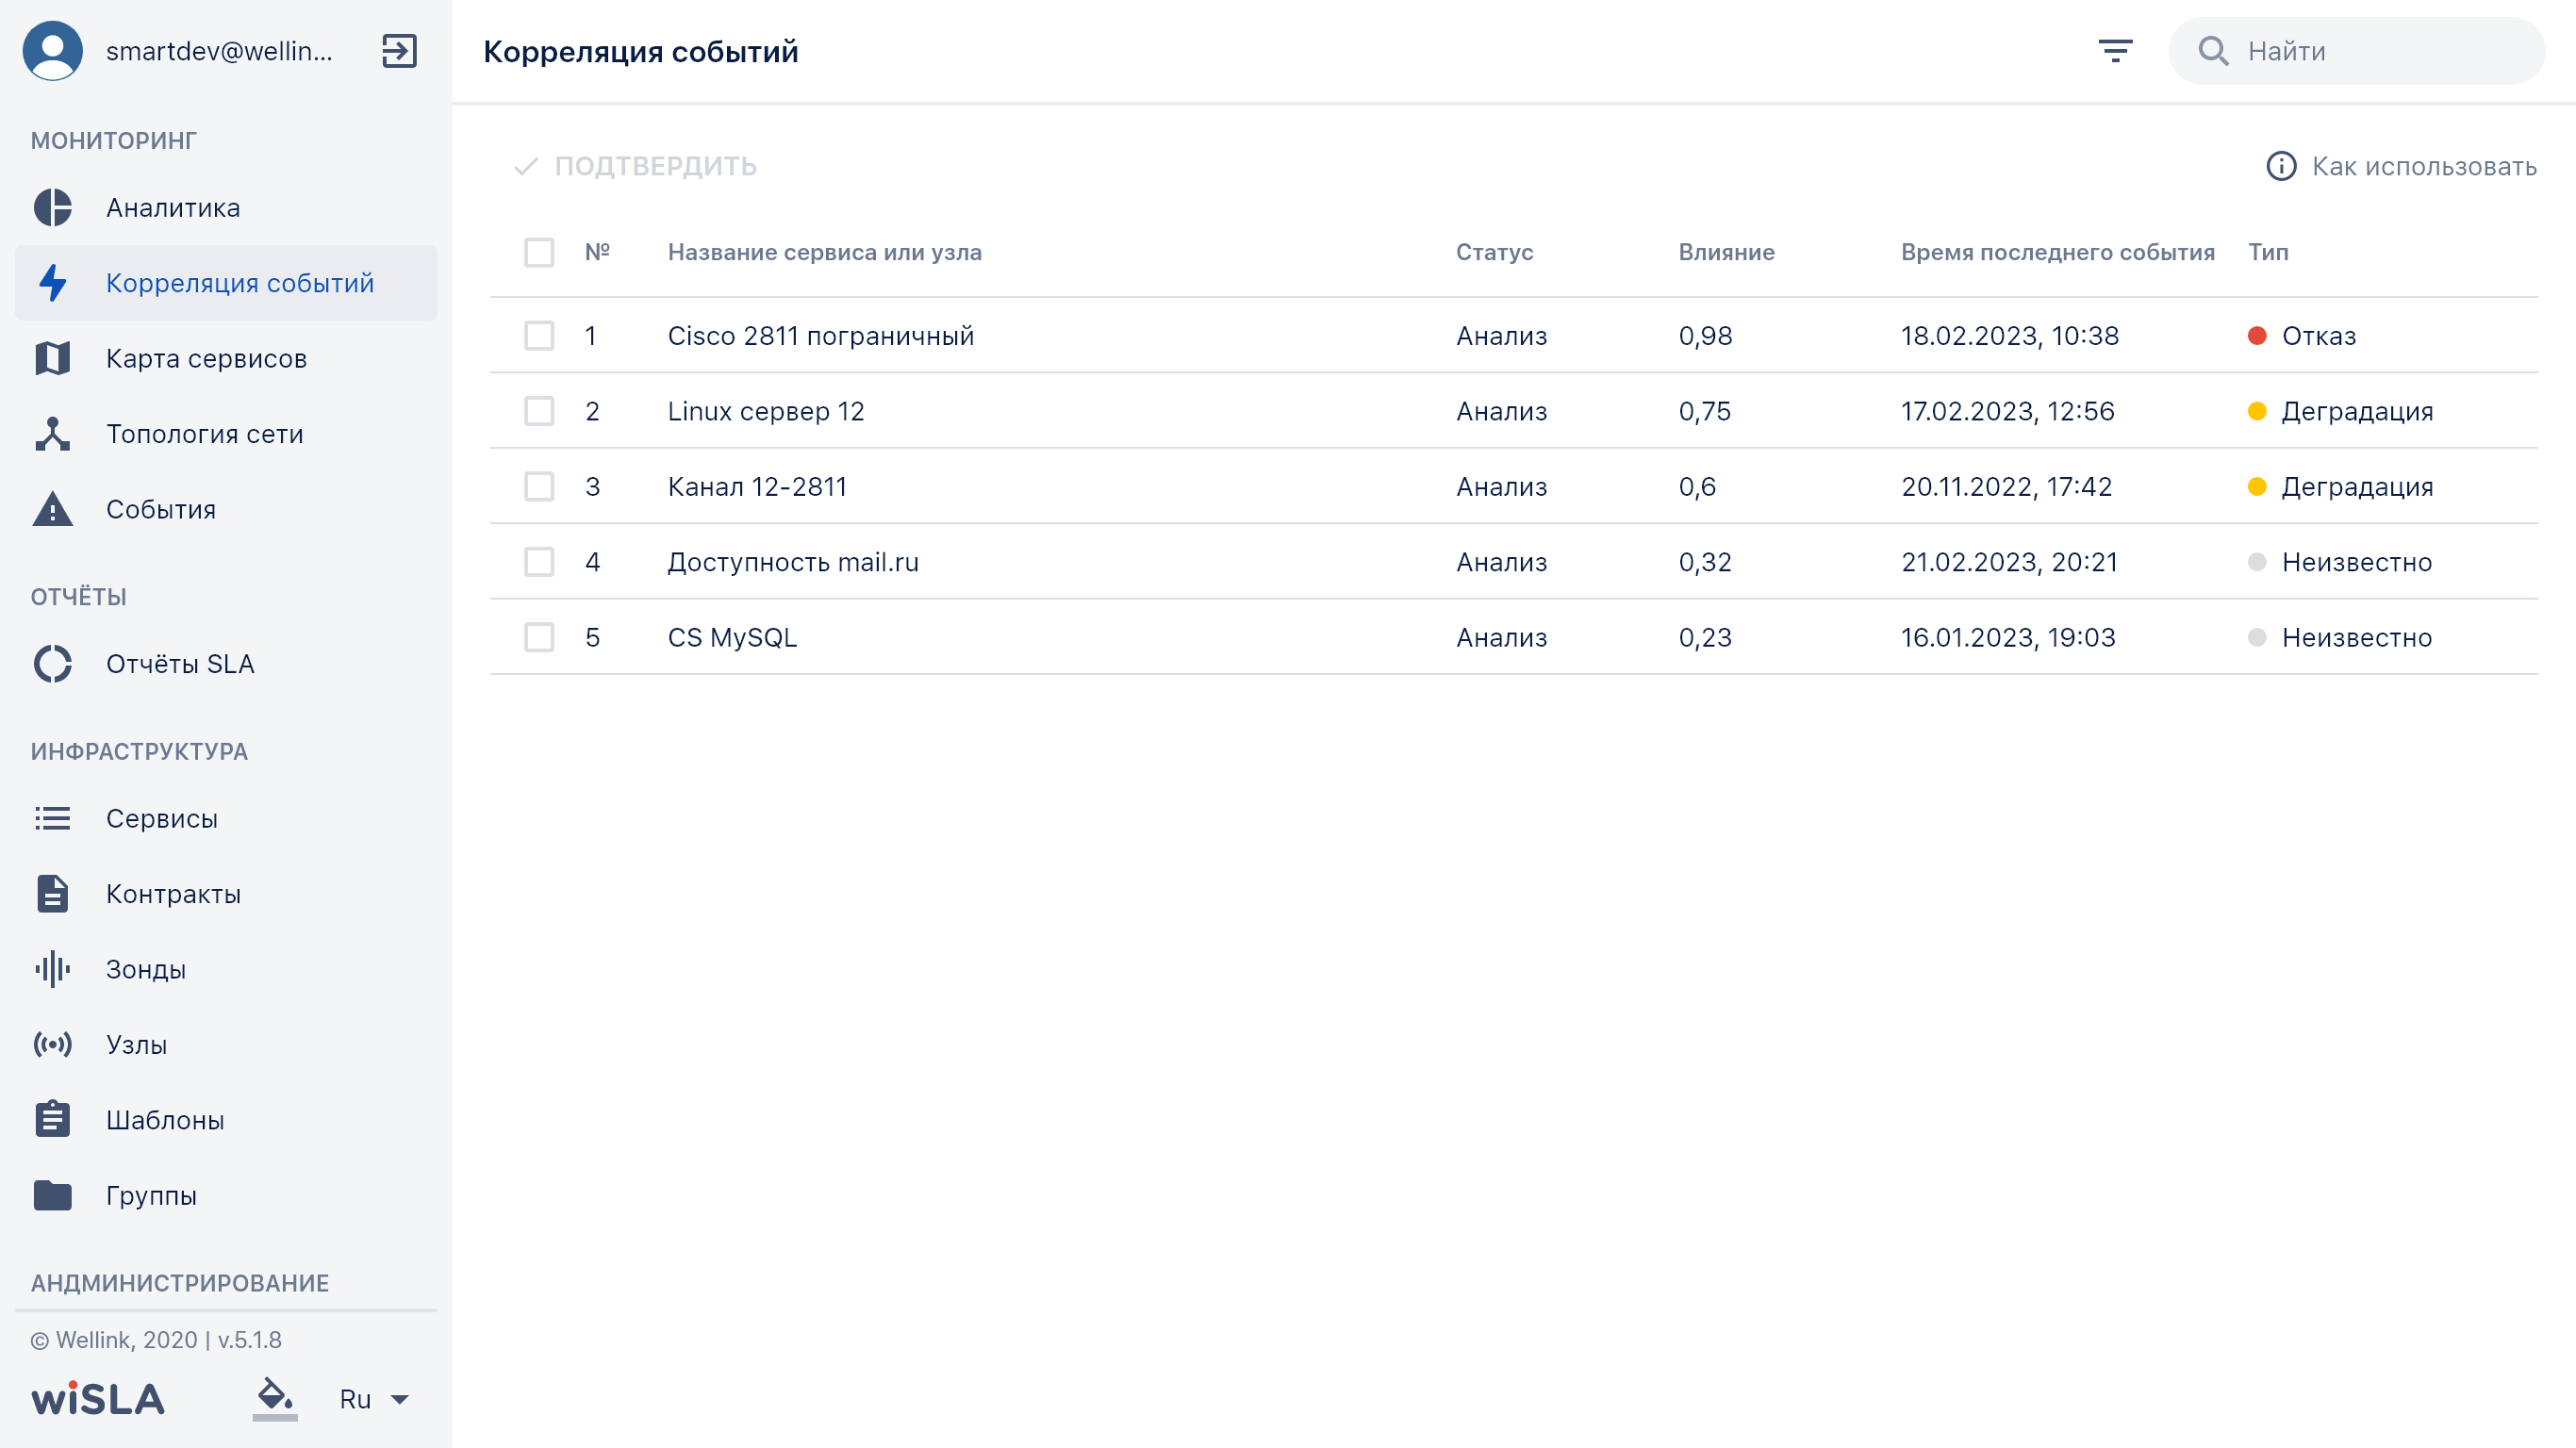Open the filter icon in header
This screenshot has width=2576, height=1448.
pos(2115,51)
